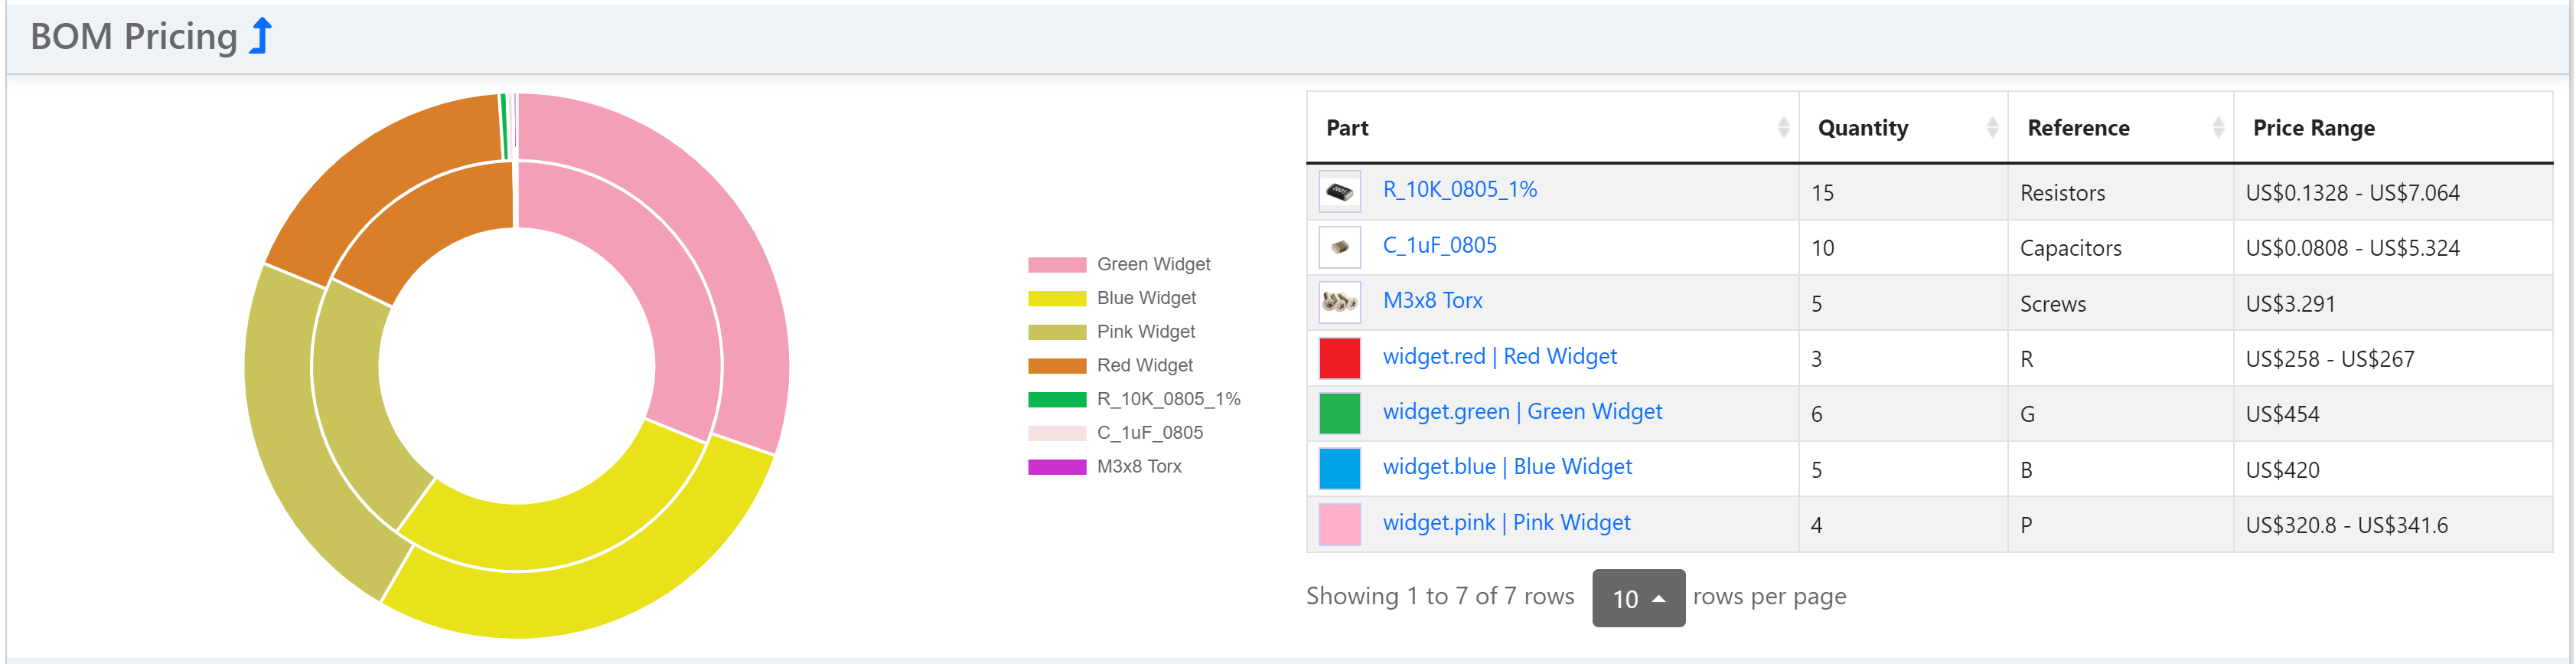
Task: Open widget.green | Green Widget link
Action: pyautogui.click(x=1521, y=412)
